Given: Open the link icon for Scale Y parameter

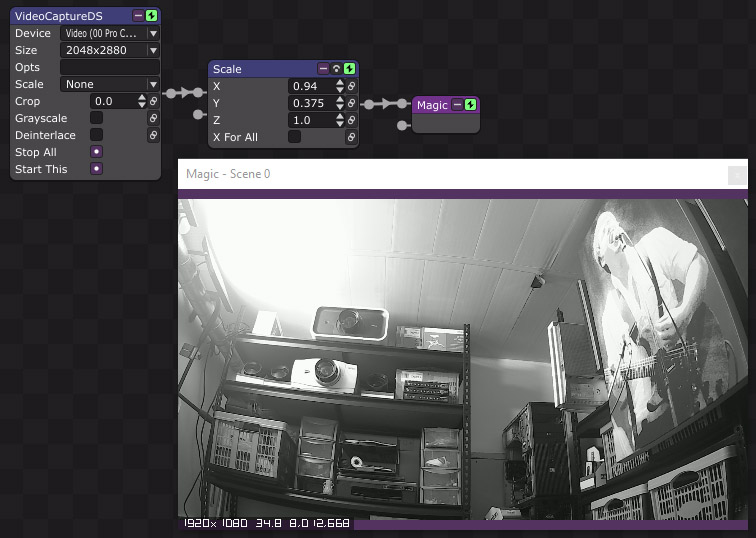Looking at the screenshot, I should 351,103.
